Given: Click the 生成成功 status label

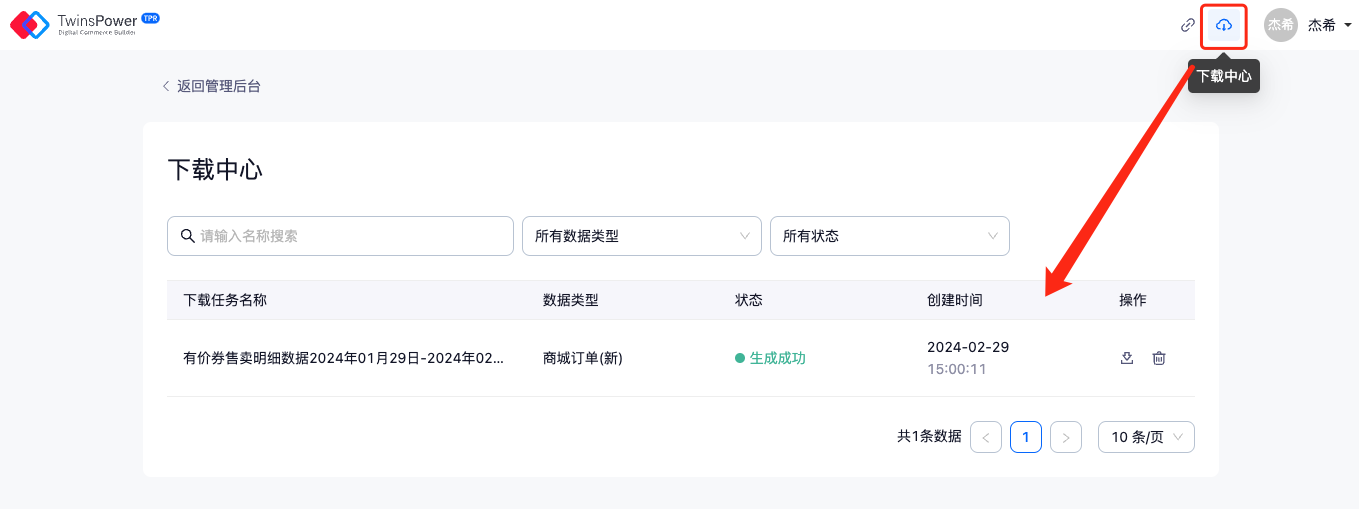Looking at the screenshot, I should coord(777,358).
